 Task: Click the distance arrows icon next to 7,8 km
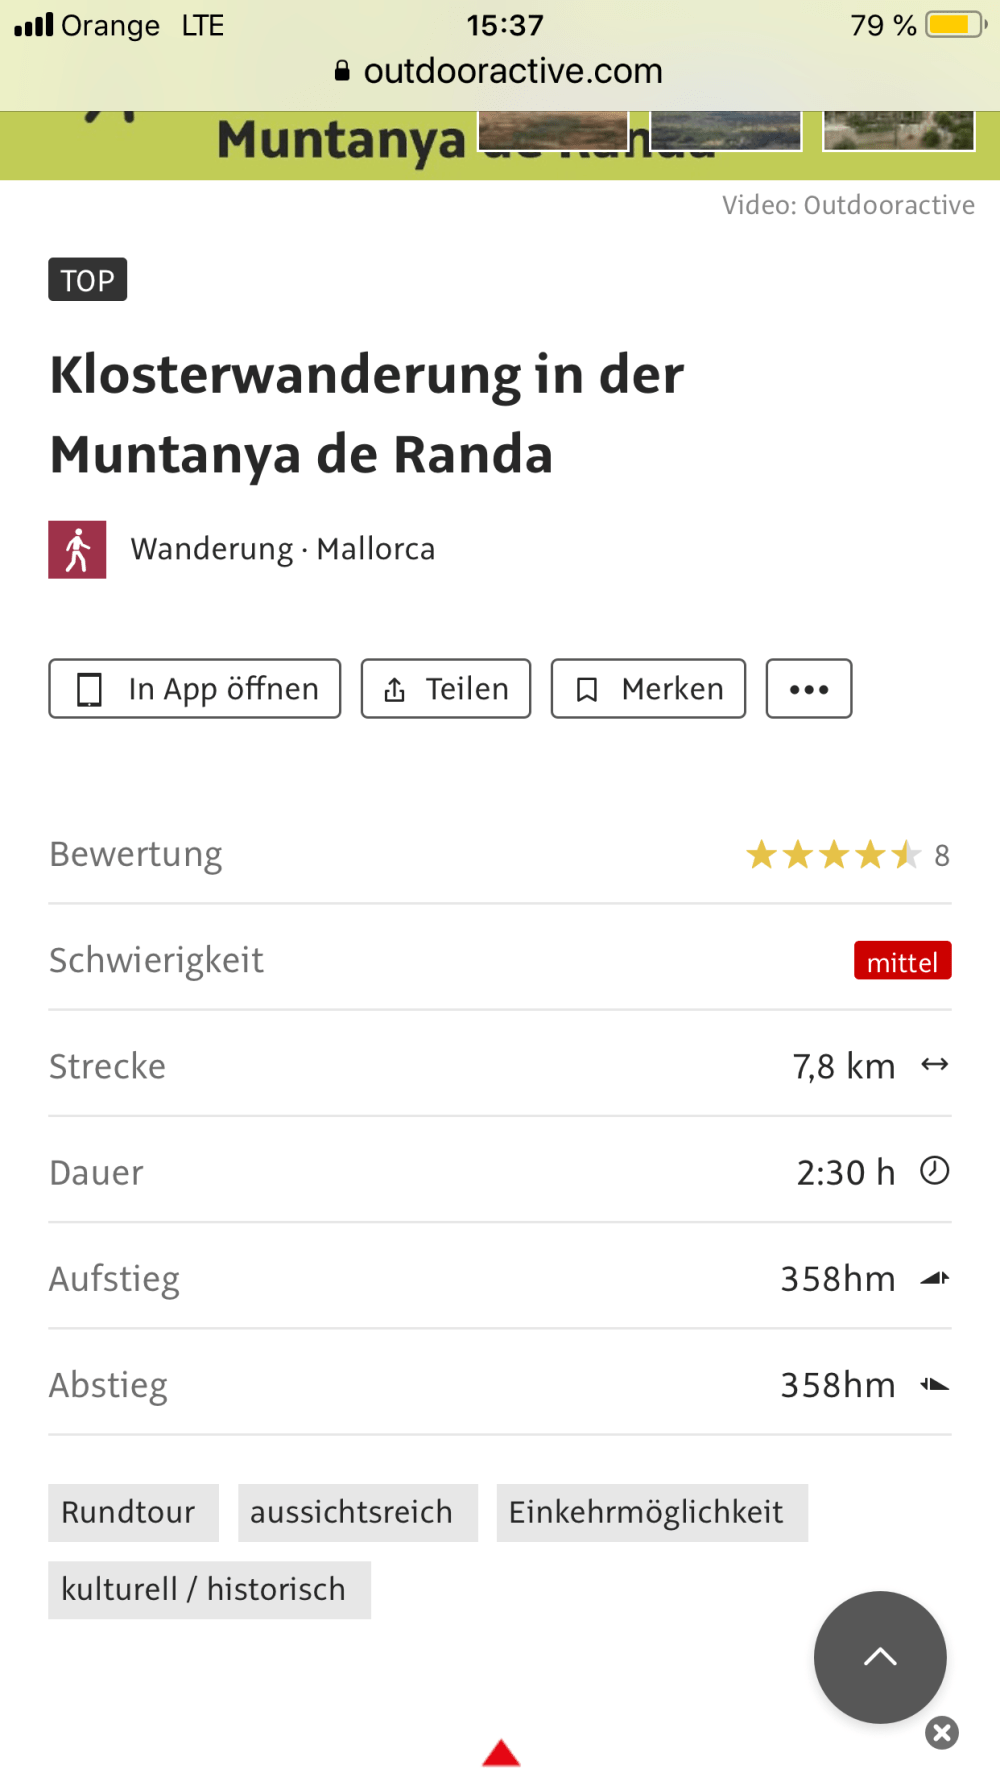935,1065
